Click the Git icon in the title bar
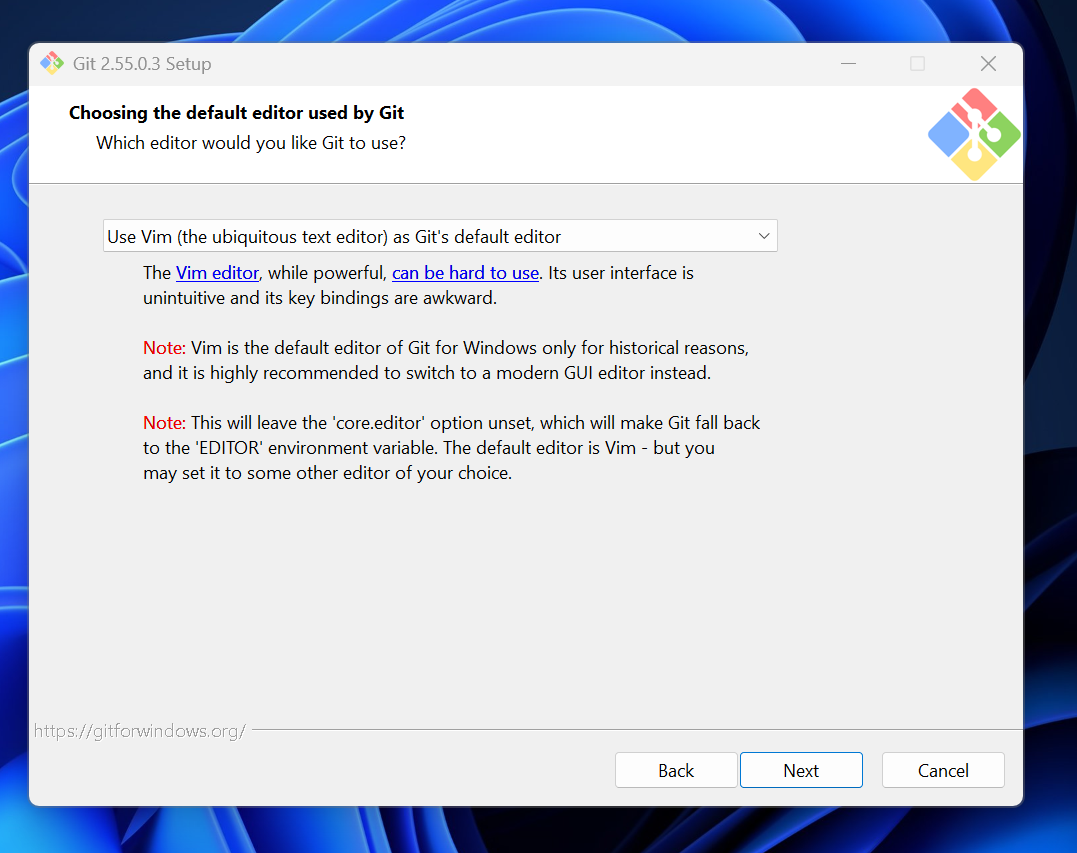Viewport: 1077px width, 853px height. [x=52, y=63]
